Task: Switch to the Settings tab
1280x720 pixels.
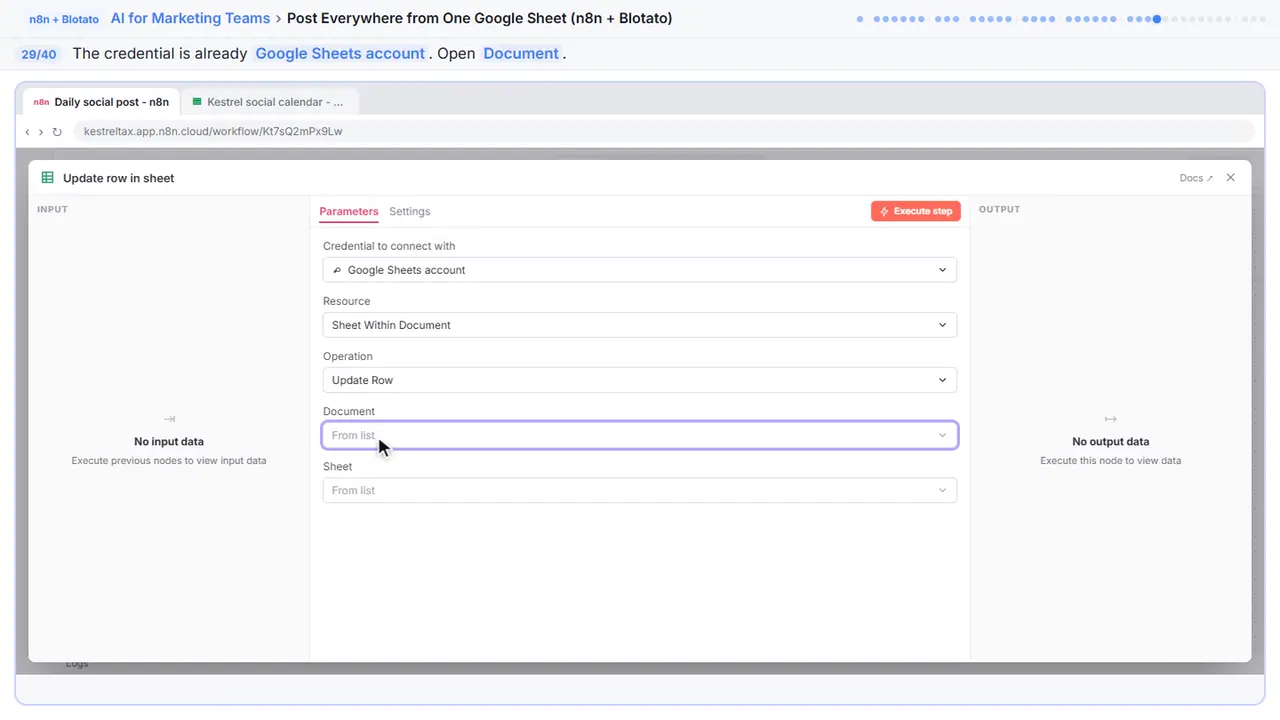Action: pos(410,211)
